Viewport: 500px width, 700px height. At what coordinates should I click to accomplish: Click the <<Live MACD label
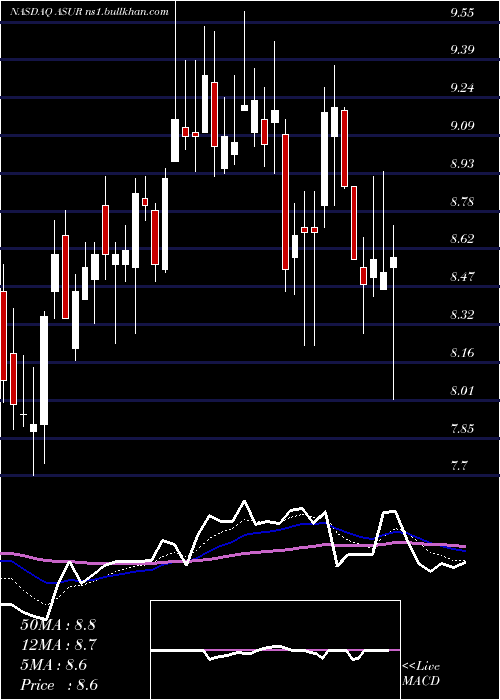tap(421, 674)
